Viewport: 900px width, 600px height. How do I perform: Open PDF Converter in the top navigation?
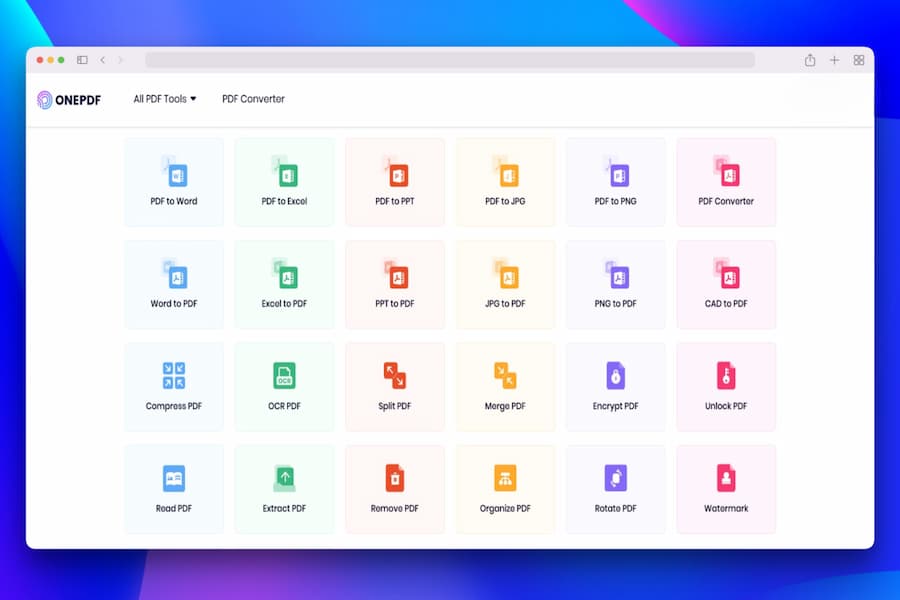253,99
